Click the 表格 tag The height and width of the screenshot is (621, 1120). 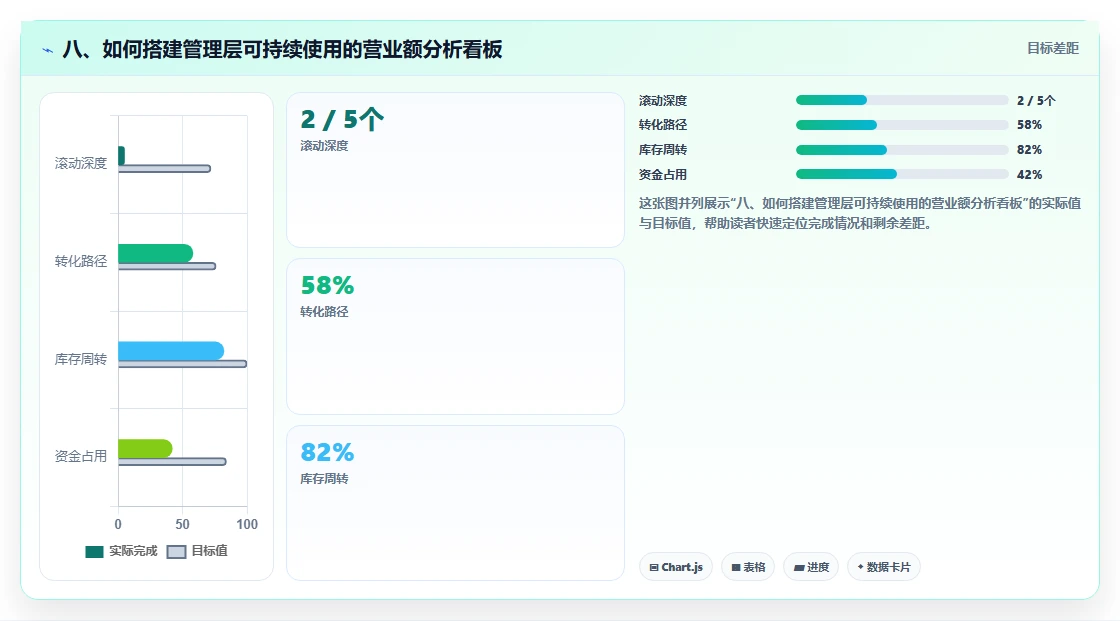coord(748,567)
